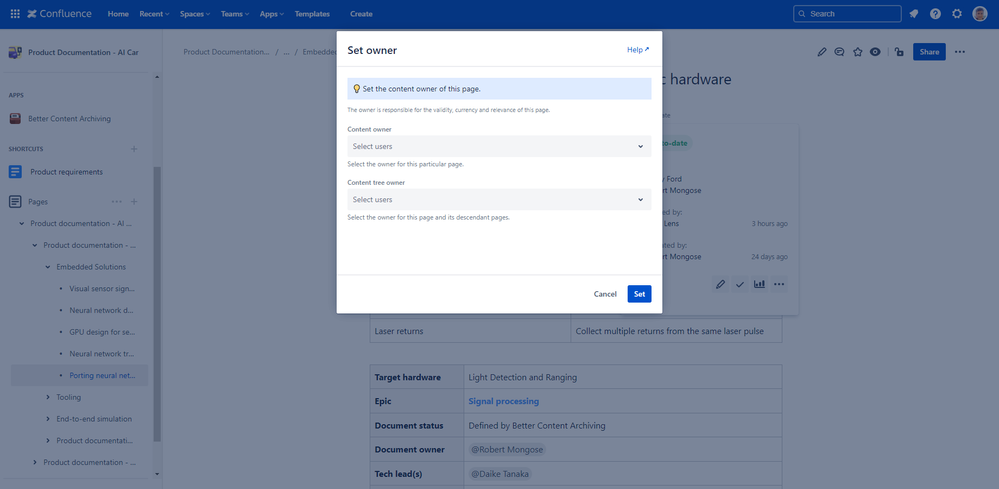Click the pencil icon in the status card
999x489 pixels.
click(721, 284)
